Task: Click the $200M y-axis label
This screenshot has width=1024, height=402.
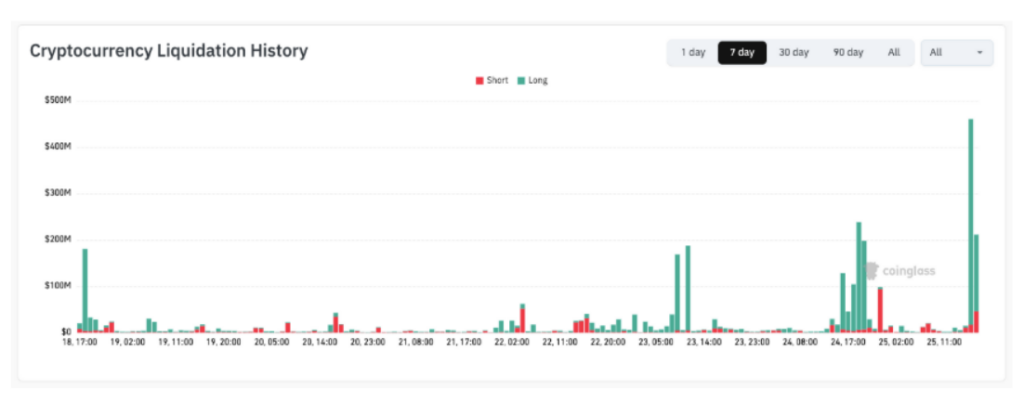Action: pyautogui.click(x=58, y=240)
